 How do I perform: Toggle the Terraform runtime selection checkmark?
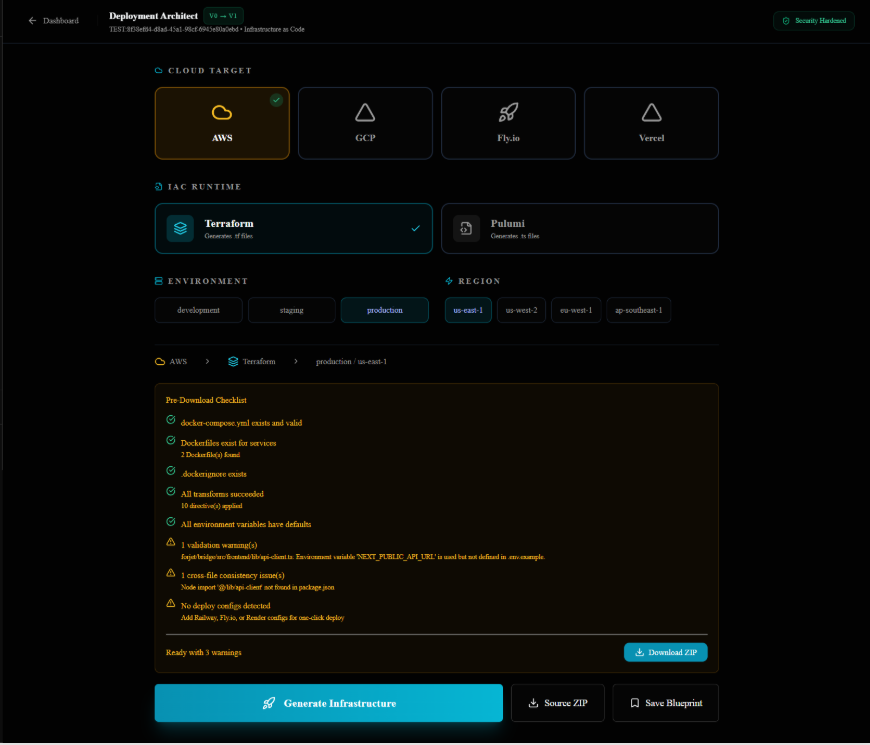point(416,228)
